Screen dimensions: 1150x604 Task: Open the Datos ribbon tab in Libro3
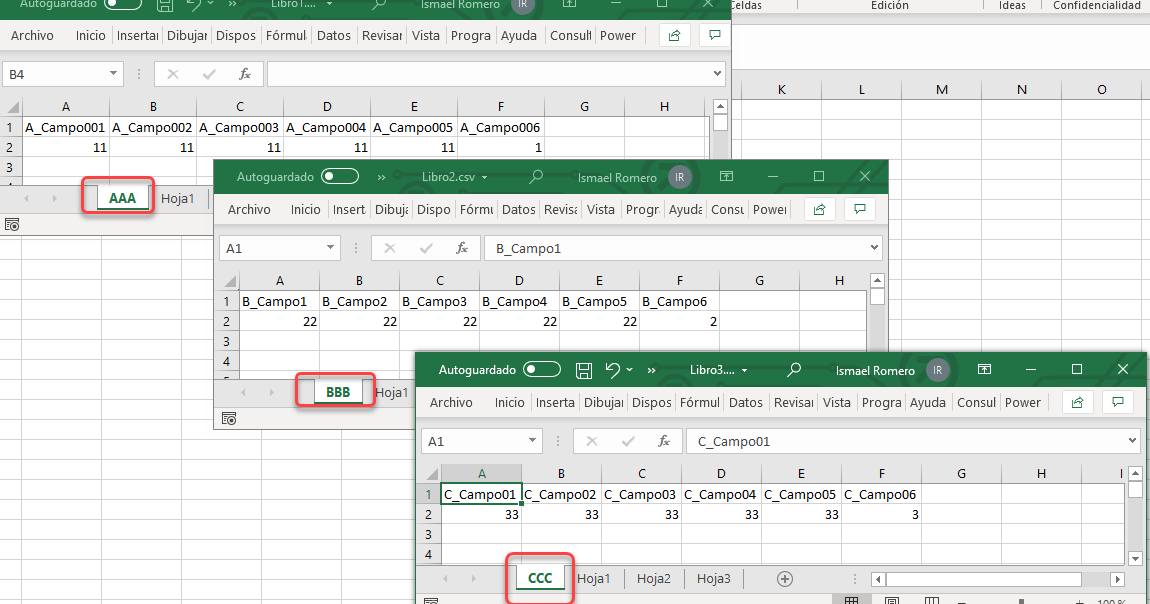(746, 401)
